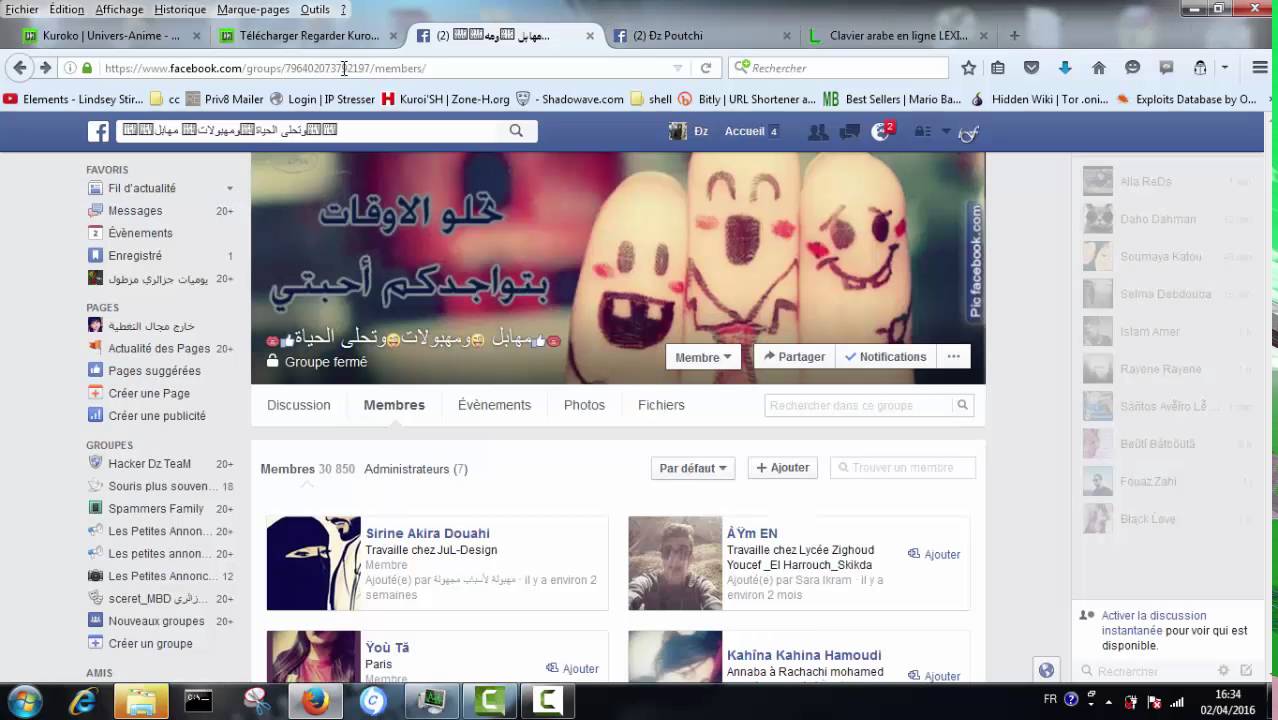
Task: Click Créer un groupe in sidebar
Action: click(x=150, y=644)
